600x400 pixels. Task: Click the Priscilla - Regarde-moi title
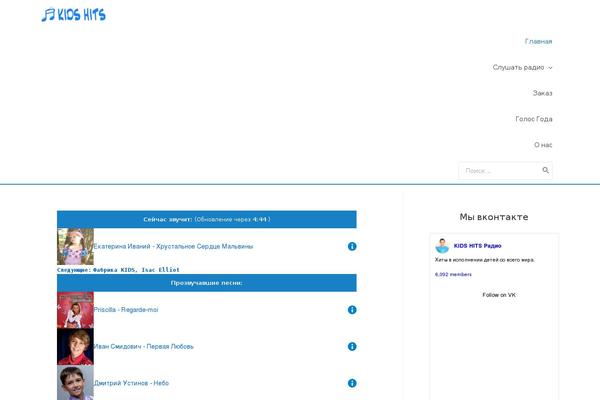coord(126,310)
